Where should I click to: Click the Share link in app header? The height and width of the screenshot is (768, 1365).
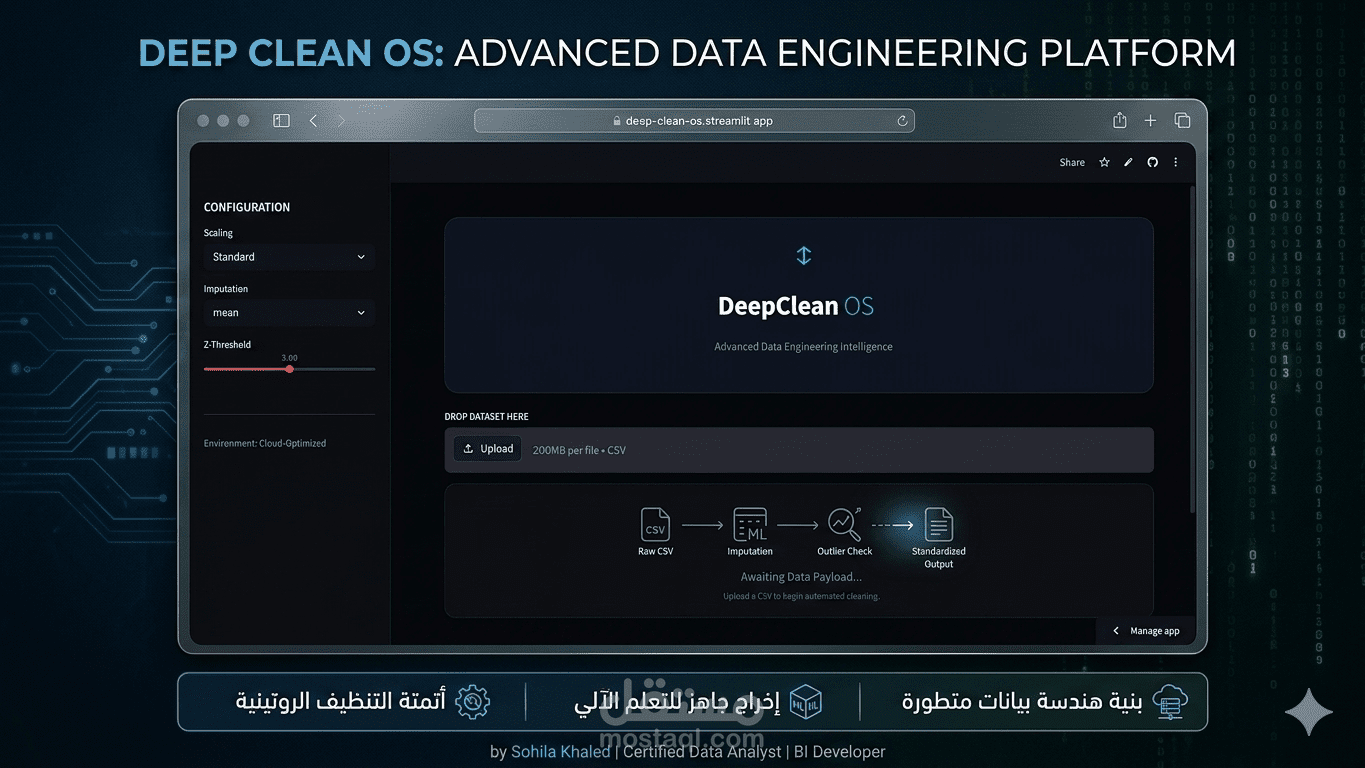click(x=1072, y=162)
